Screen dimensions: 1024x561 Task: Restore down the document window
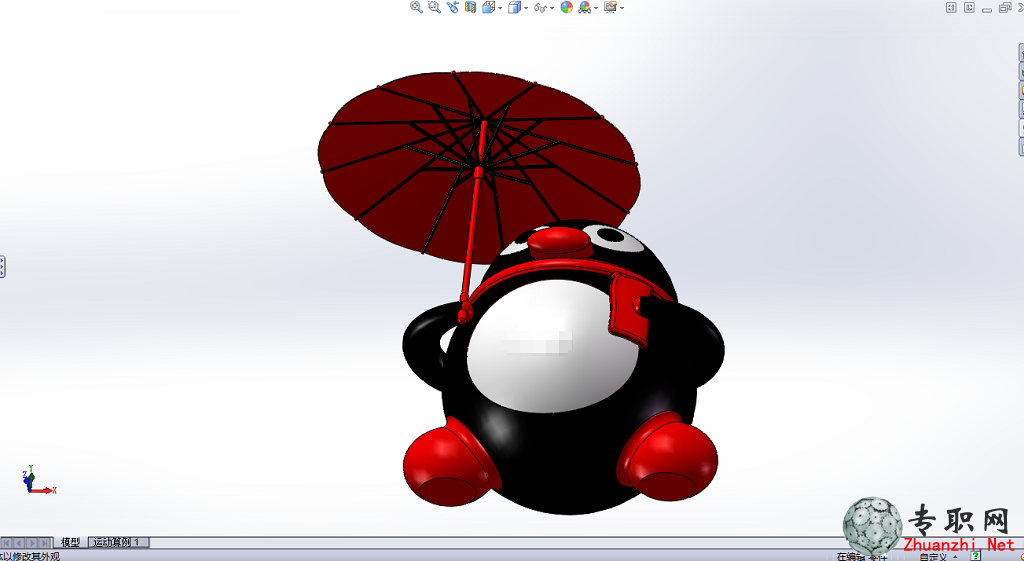(1005, 7)
